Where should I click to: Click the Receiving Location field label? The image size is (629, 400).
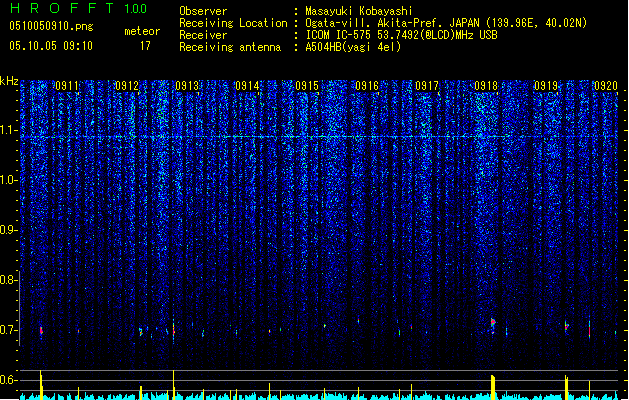coord(233,23)
